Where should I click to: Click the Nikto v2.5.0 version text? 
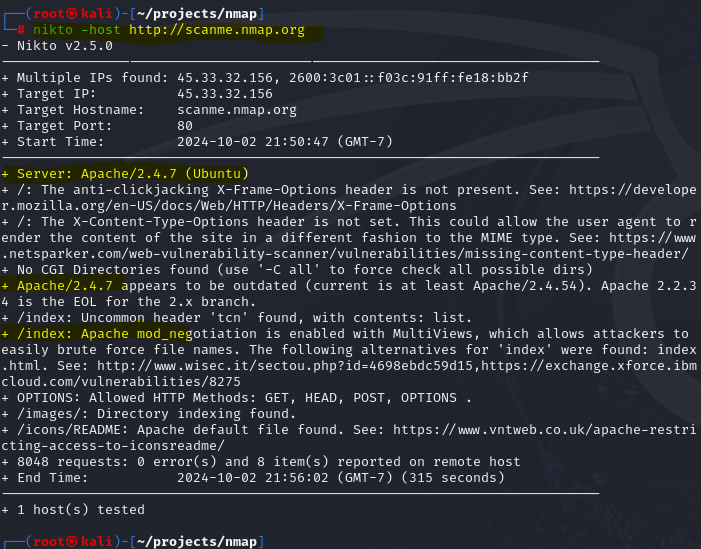point(65,46)
